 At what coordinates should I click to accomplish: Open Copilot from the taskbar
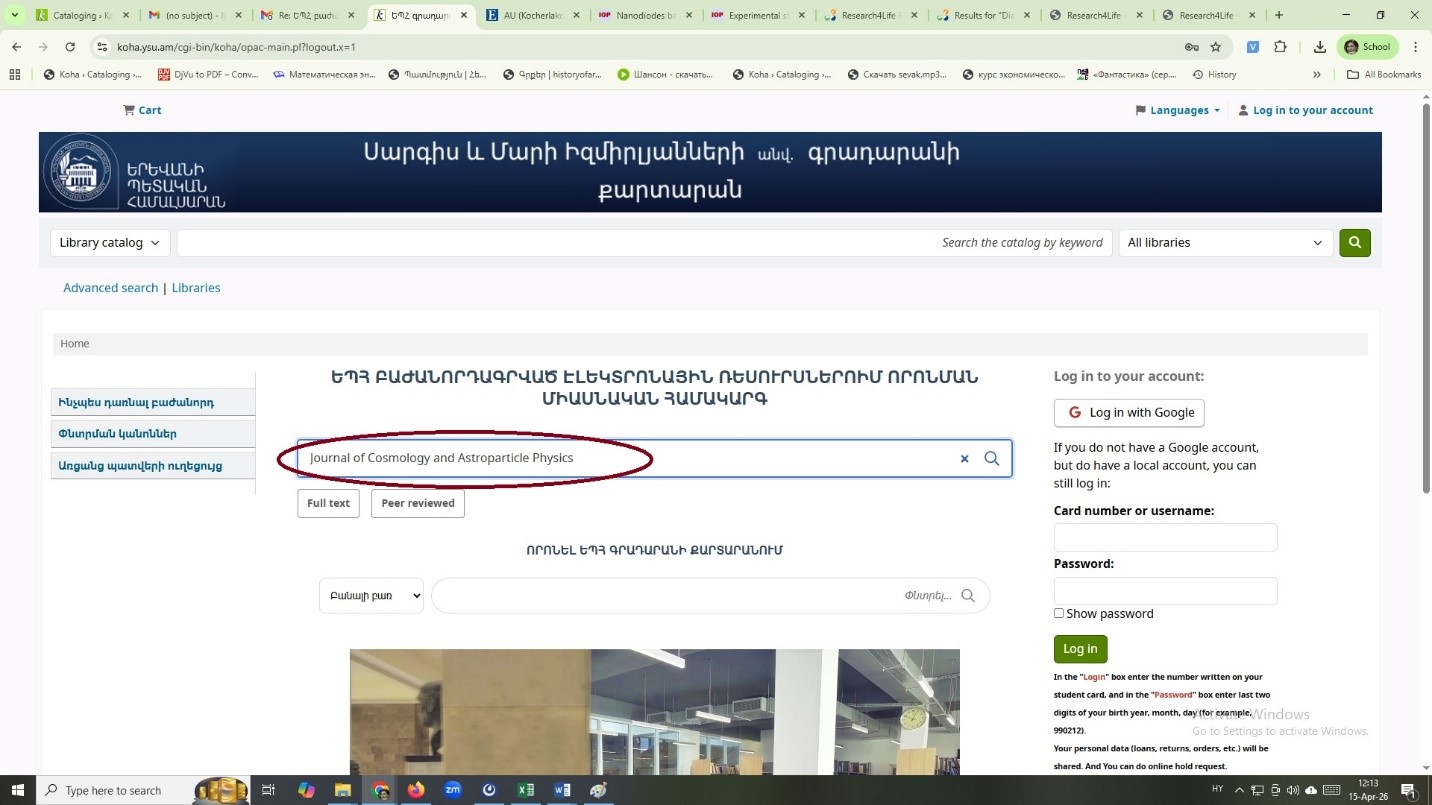tap(306, 790)
